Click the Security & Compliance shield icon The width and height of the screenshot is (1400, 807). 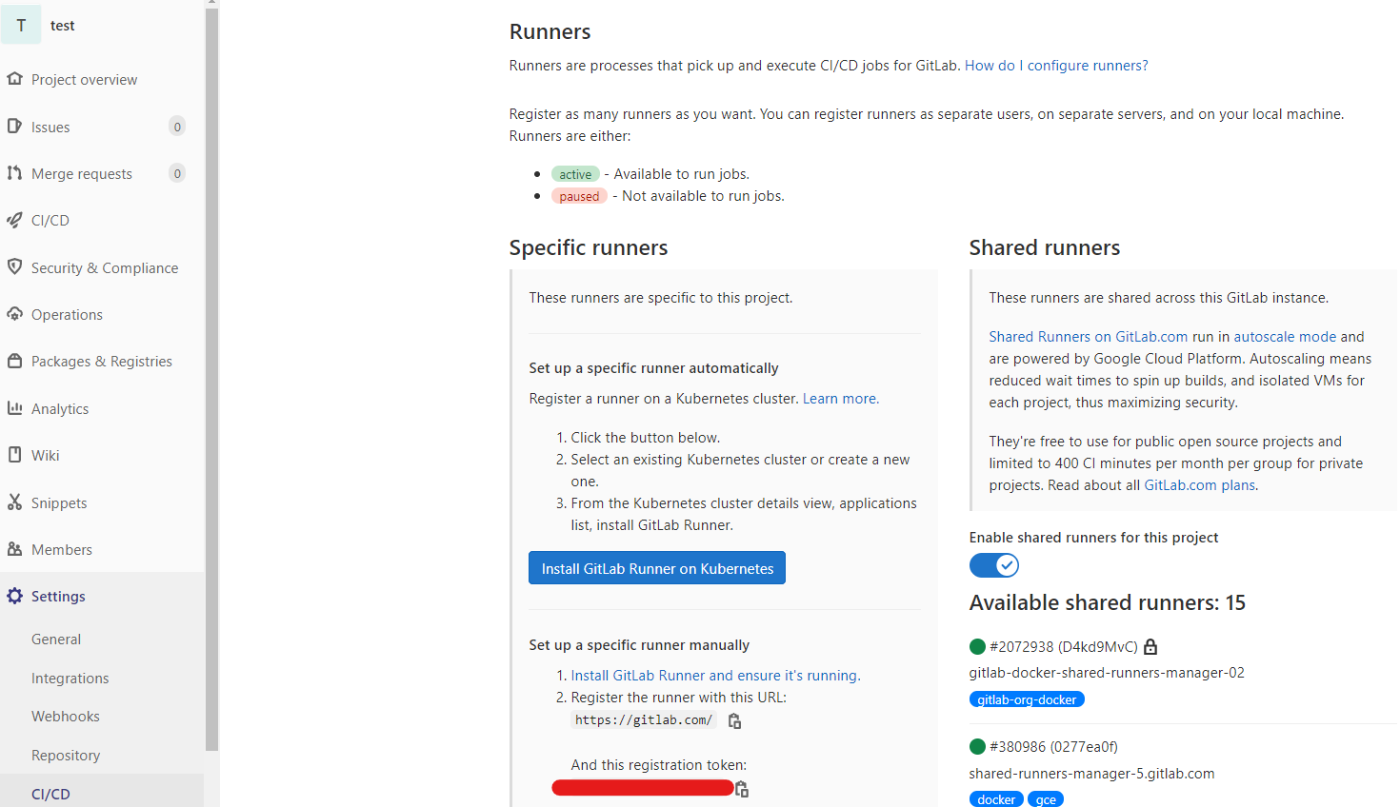[x=14, y=268]
